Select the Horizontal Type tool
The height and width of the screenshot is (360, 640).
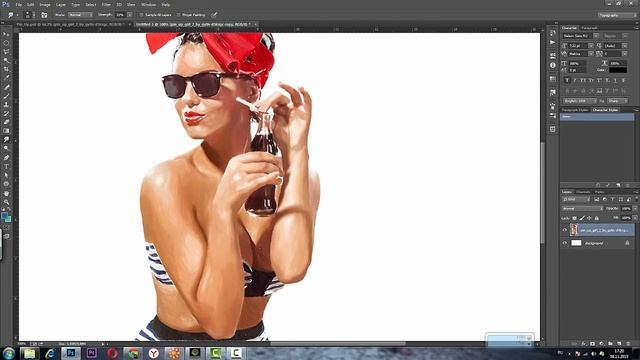(6, 167)
